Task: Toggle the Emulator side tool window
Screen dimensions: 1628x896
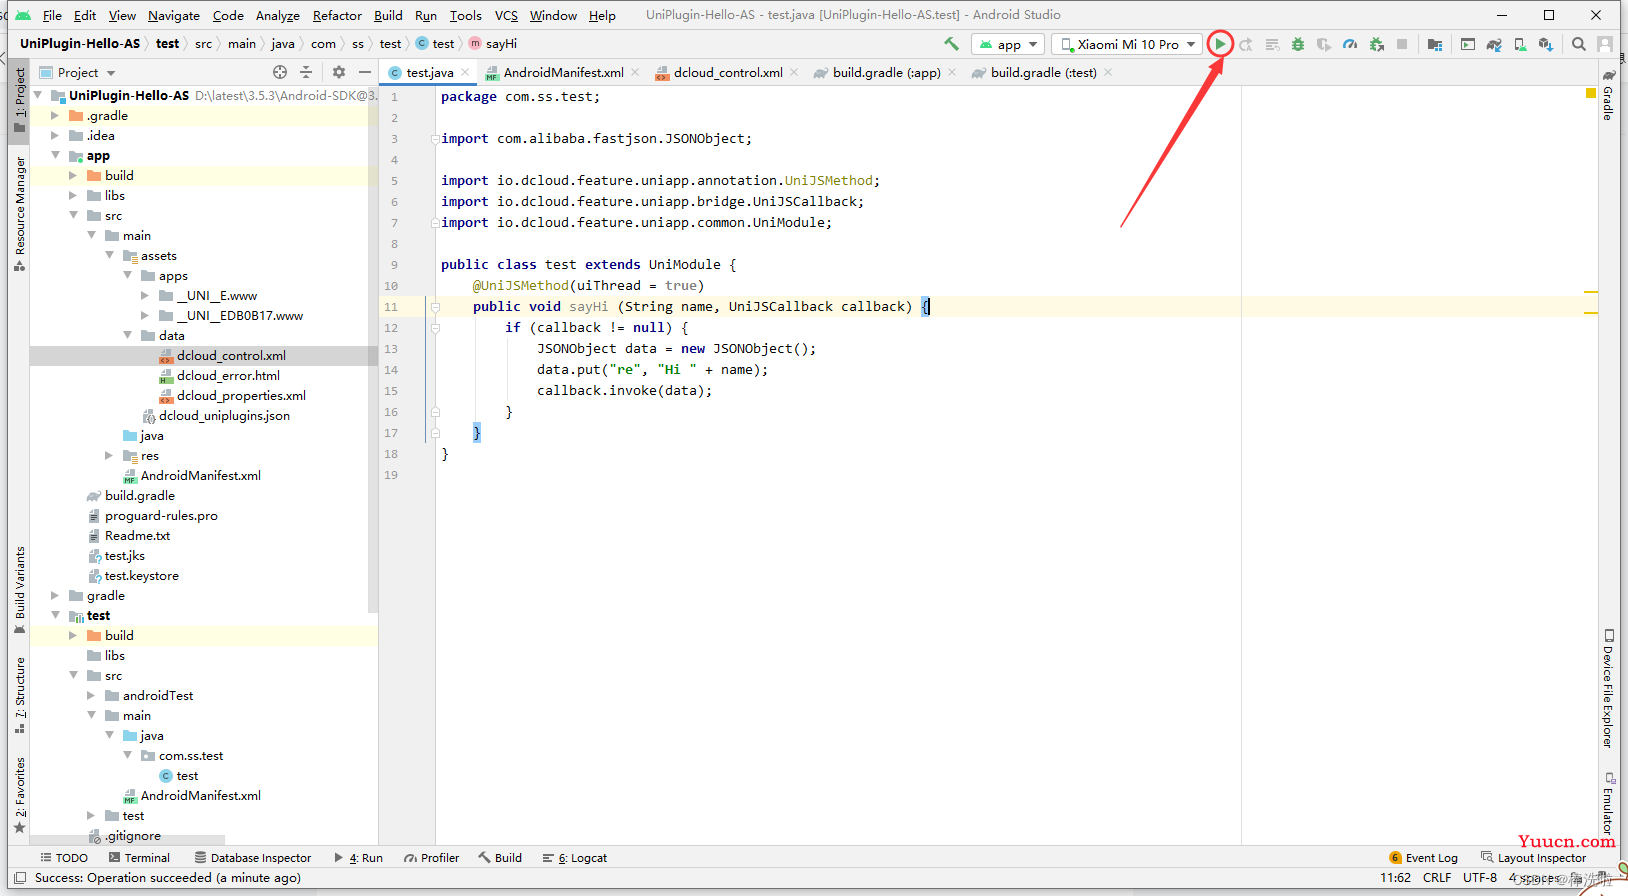Action: pos(1608,803)
